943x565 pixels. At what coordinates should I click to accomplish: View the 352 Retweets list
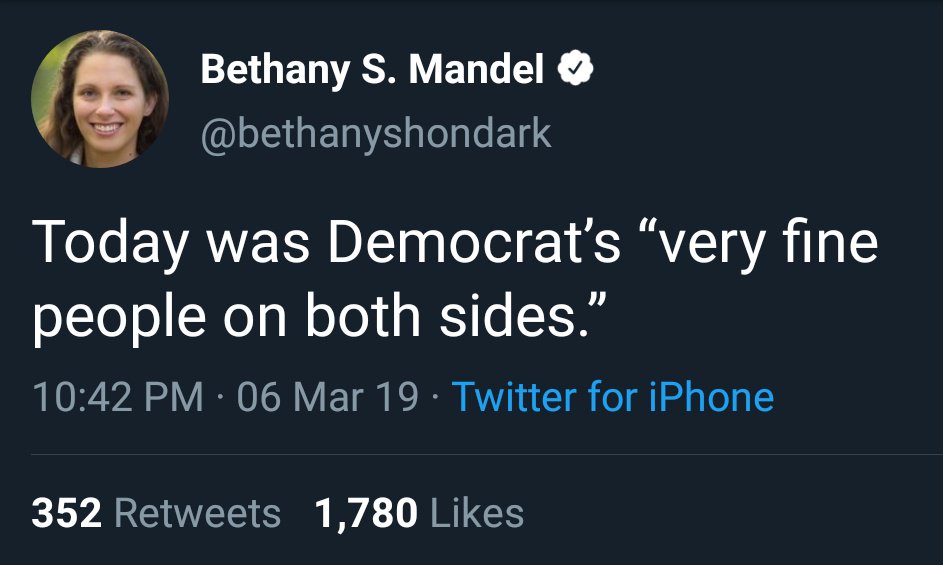156,513
